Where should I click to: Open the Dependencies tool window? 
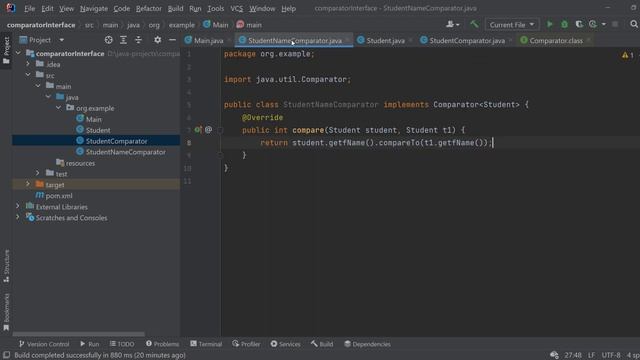(367, 344)
